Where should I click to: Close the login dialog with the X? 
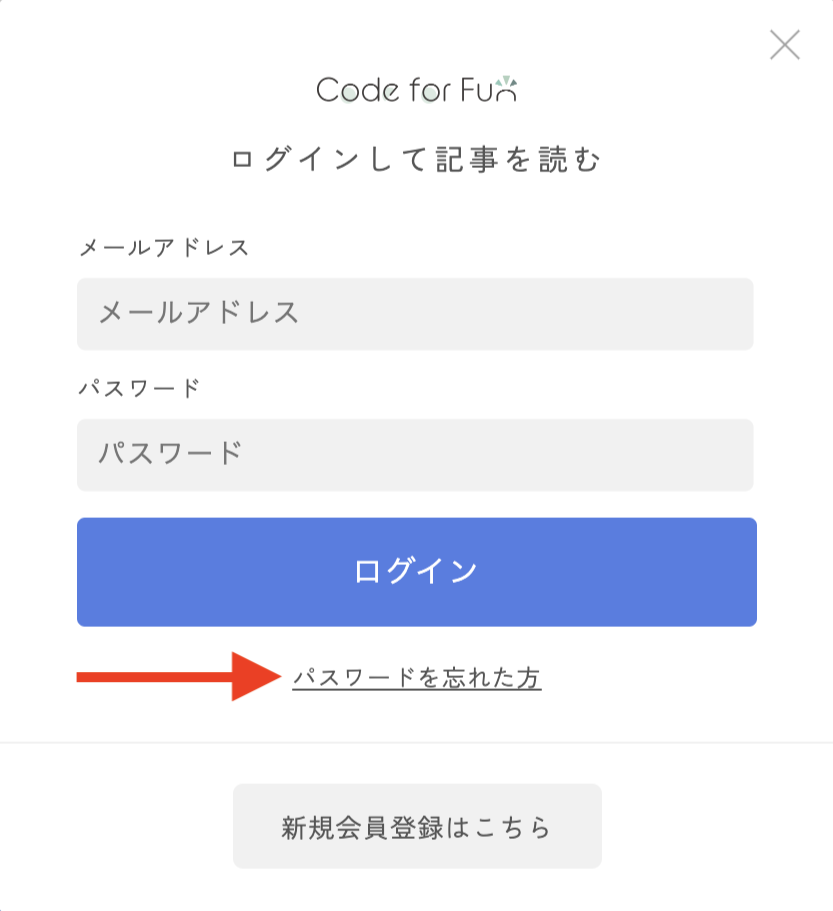point(785,45)
